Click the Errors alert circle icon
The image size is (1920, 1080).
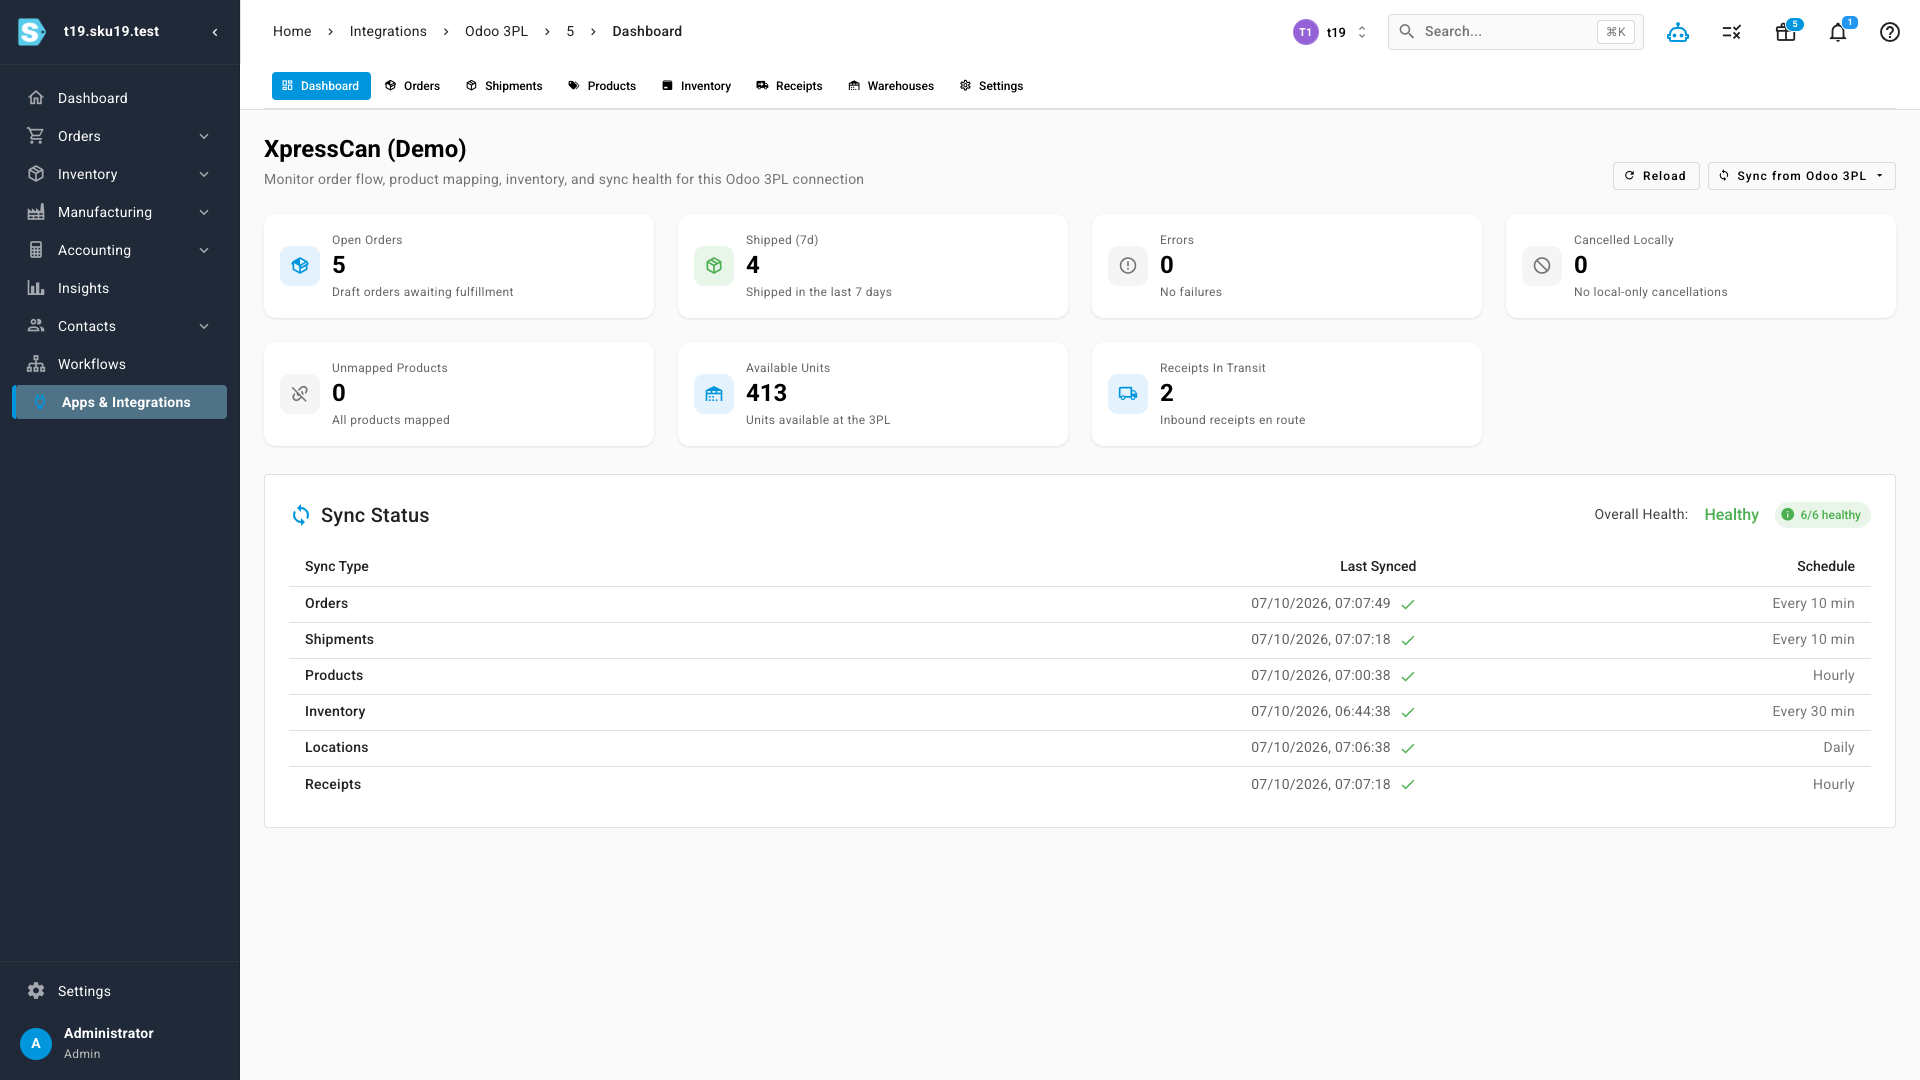click(x=1128, y=266)
